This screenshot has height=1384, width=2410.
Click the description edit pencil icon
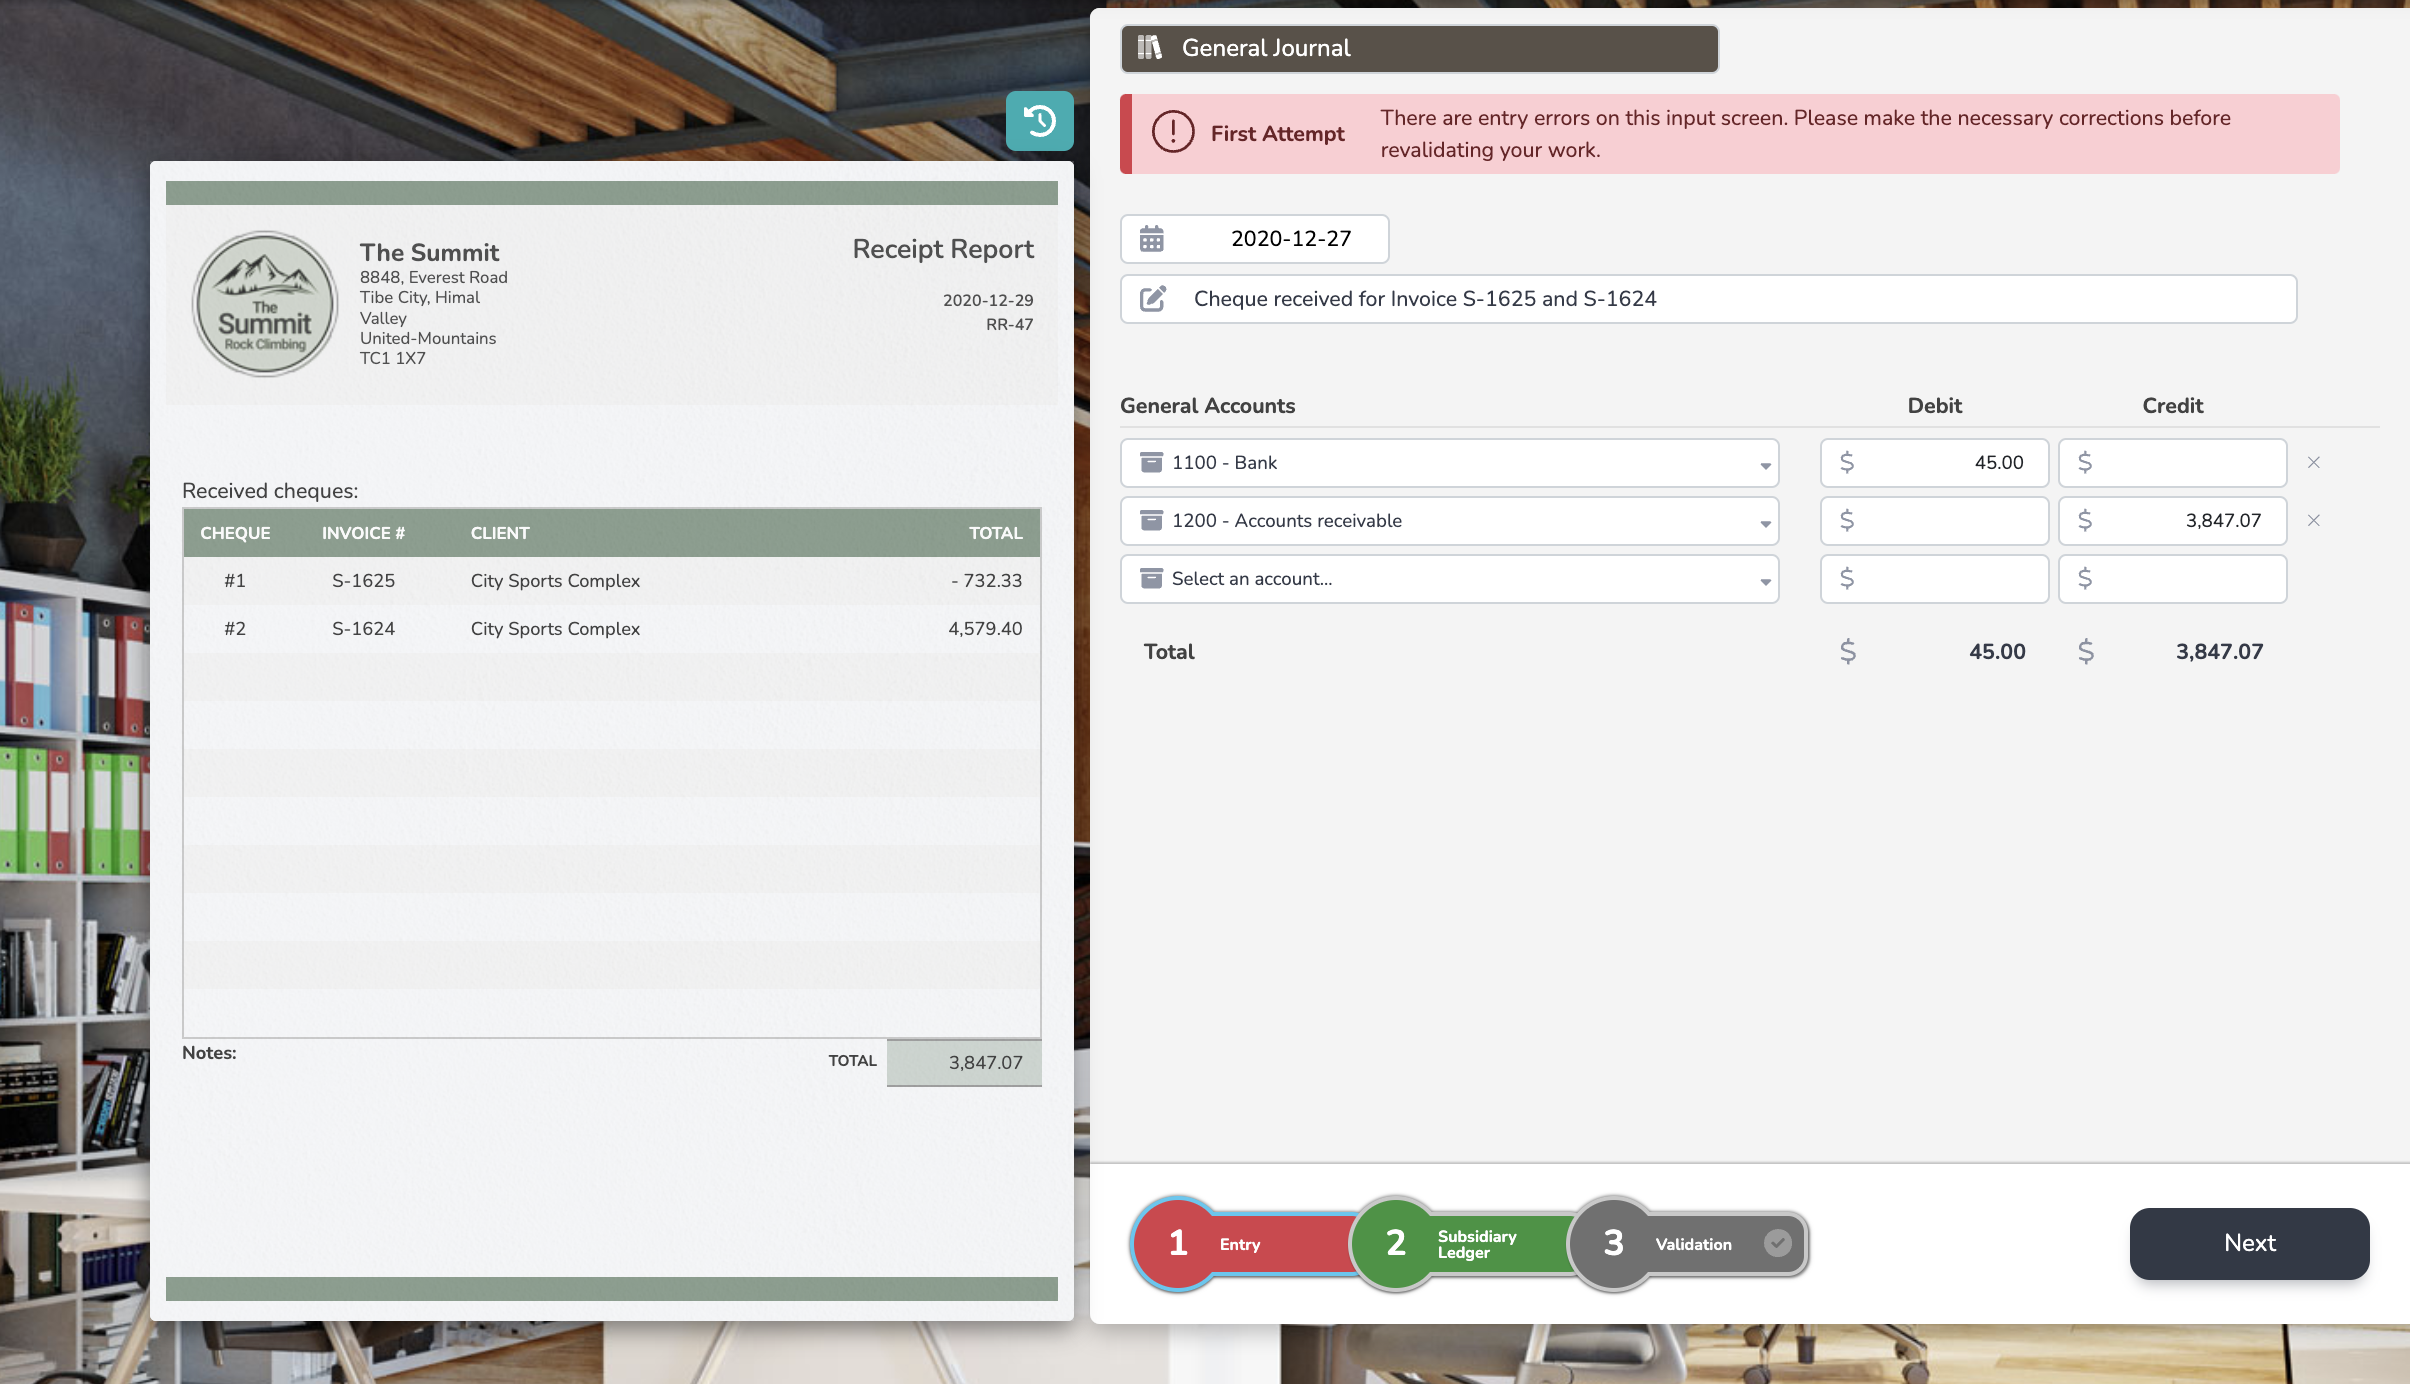(1152, 299)
